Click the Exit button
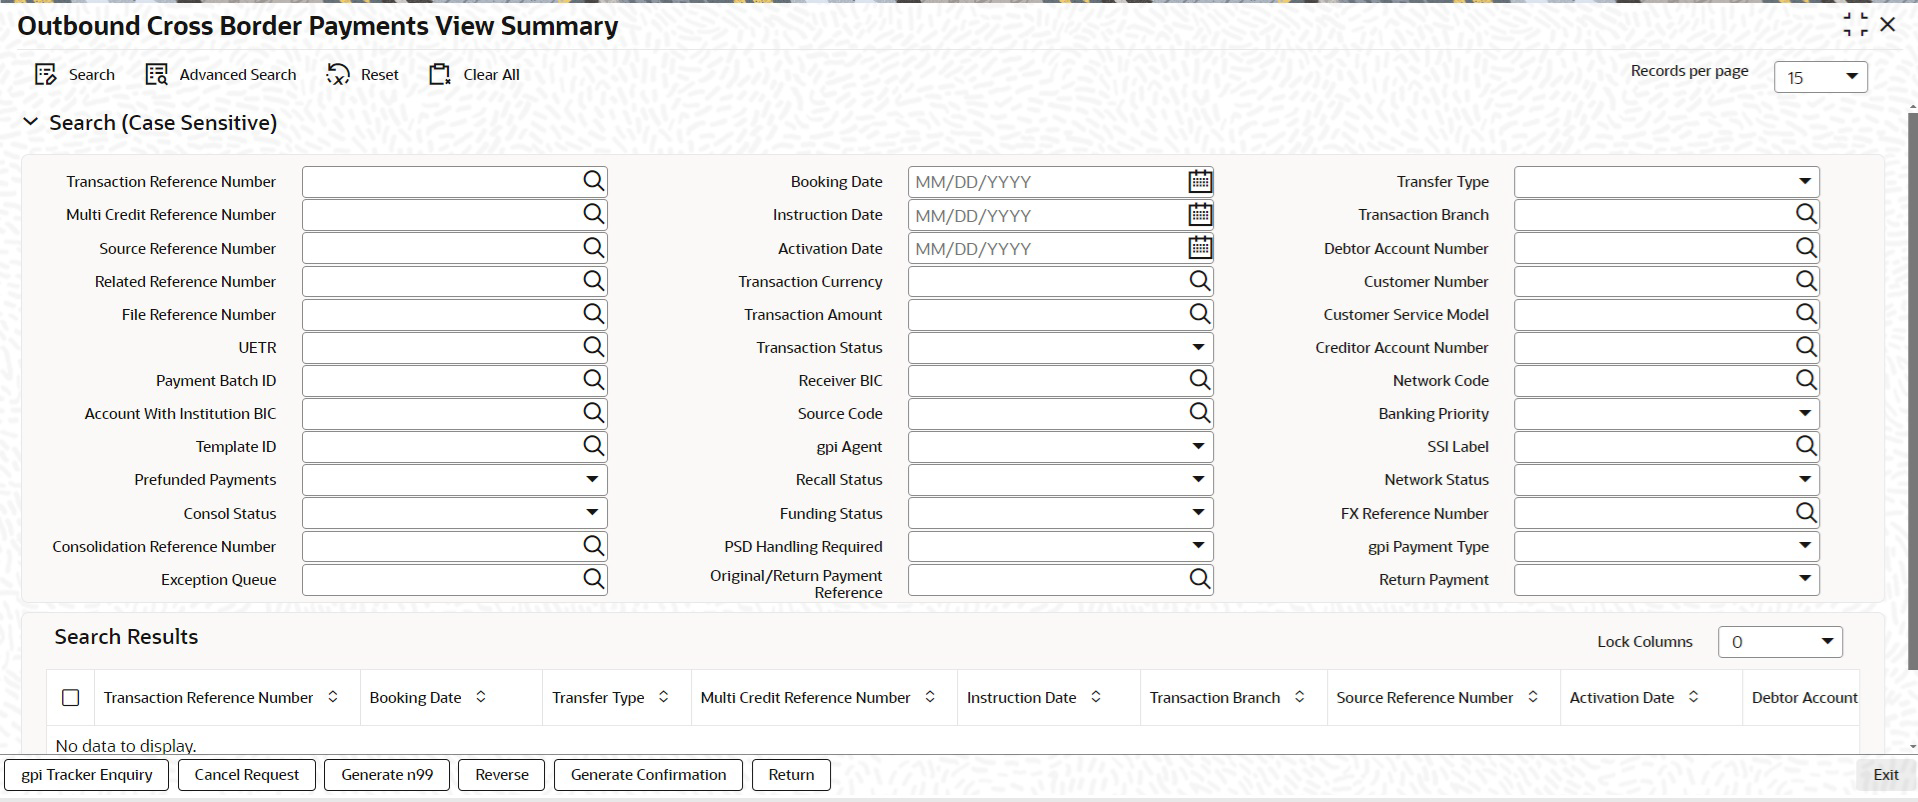The height and width of the screenshot is (802, 1918). click(x=1886, y=775)
